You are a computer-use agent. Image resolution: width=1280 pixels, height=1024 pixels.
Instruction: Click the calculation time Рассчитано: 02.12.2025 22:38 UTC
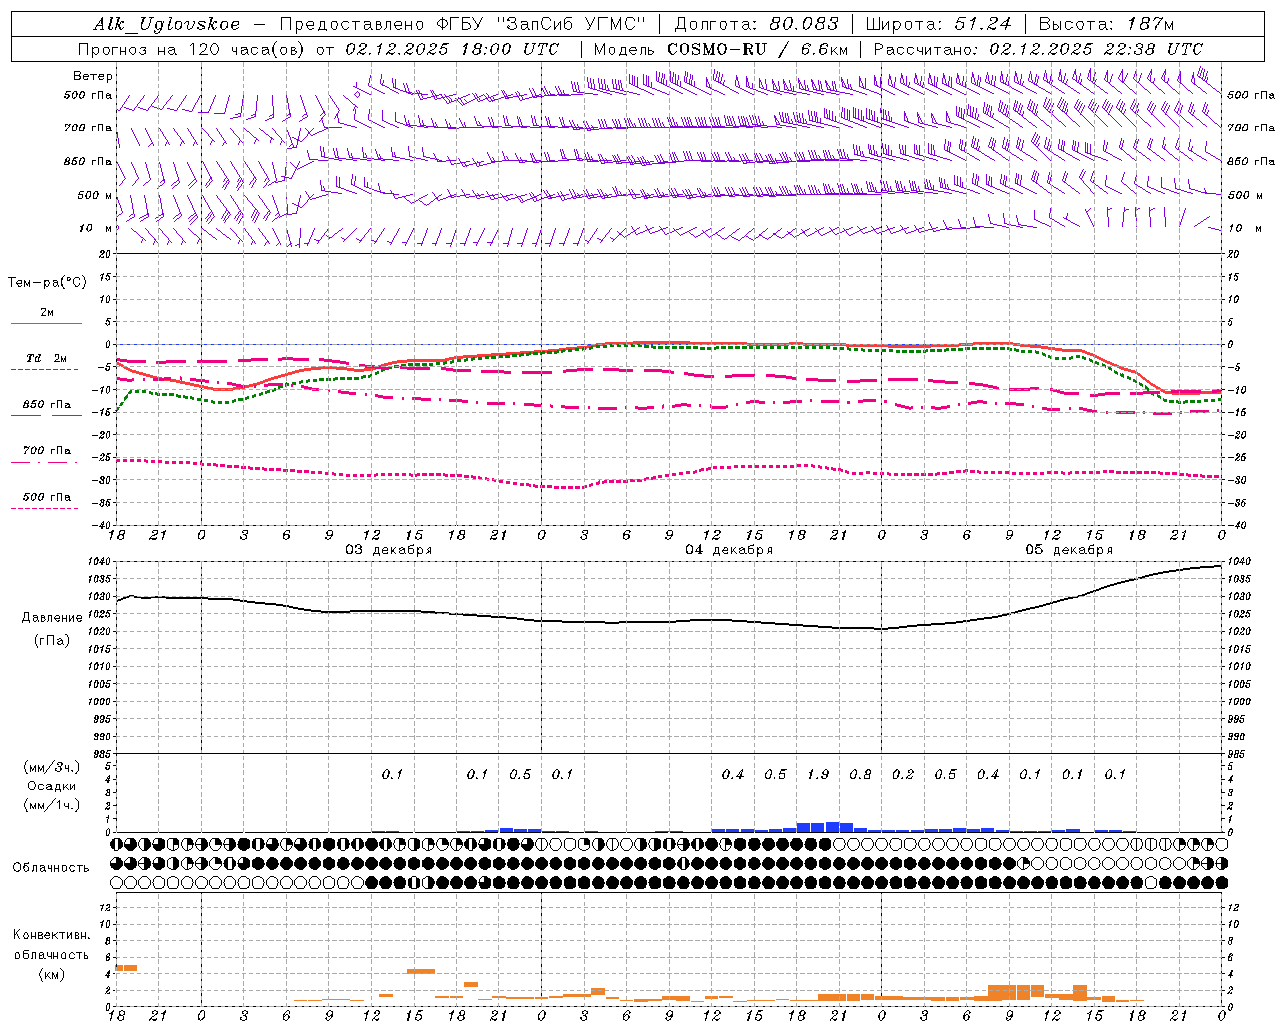point(1038,49)
